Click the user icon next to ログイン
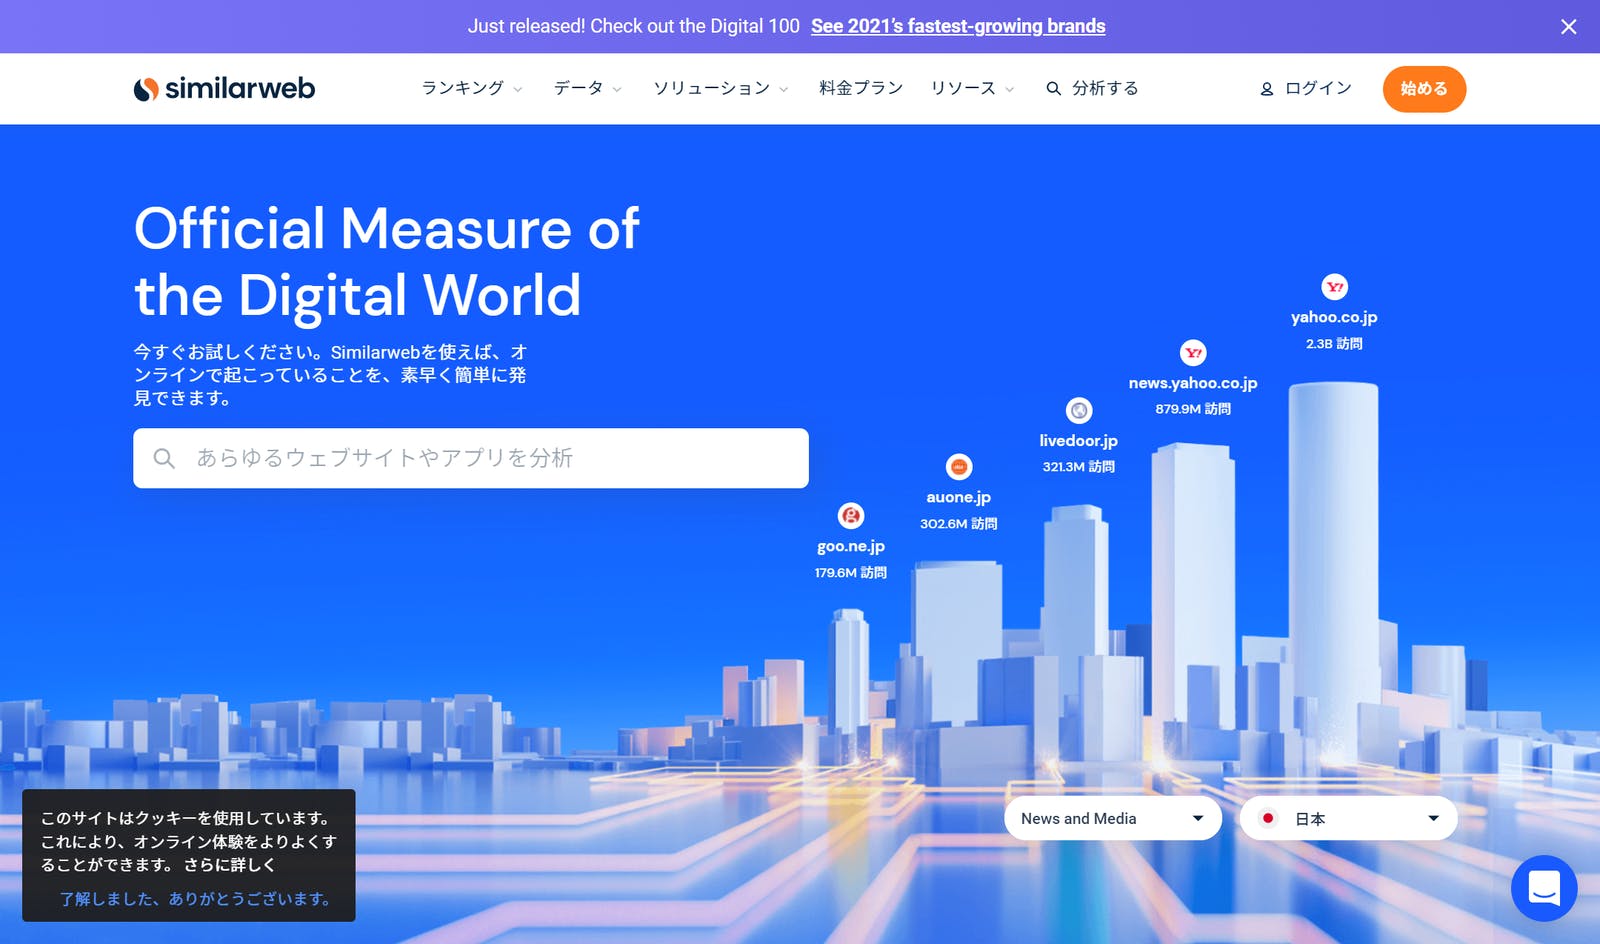 [1267, 89]
